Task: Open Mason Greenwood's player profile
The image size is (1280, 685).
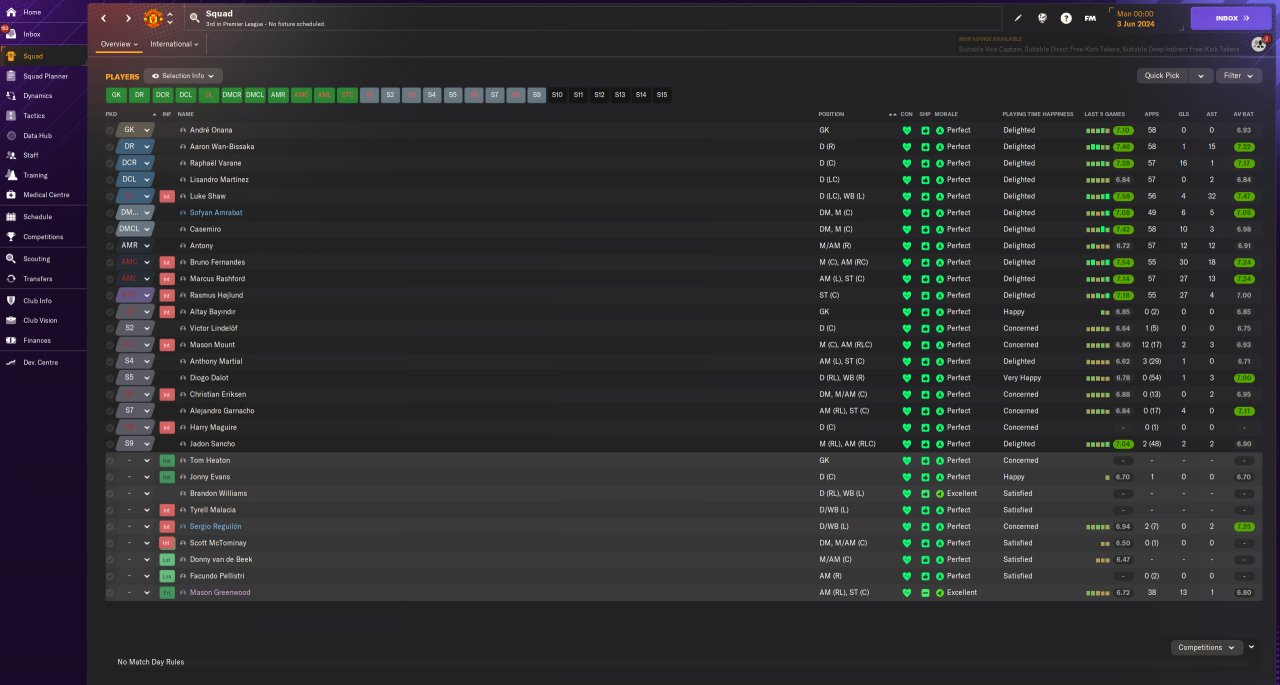Action: point(220,592)
